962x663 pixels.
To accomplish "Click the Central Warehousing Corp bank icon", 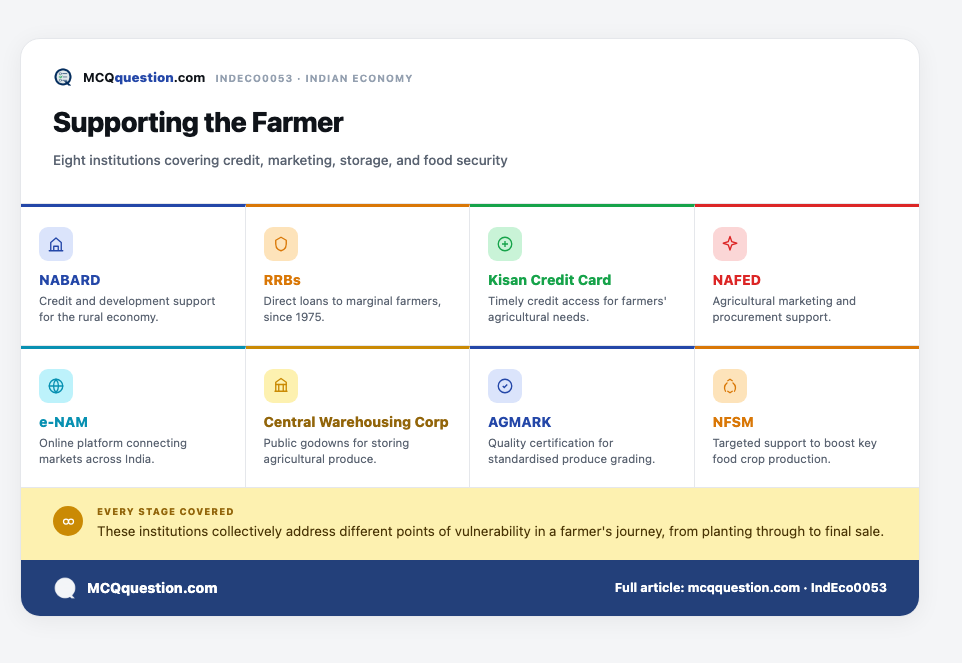I will (281, 386).
